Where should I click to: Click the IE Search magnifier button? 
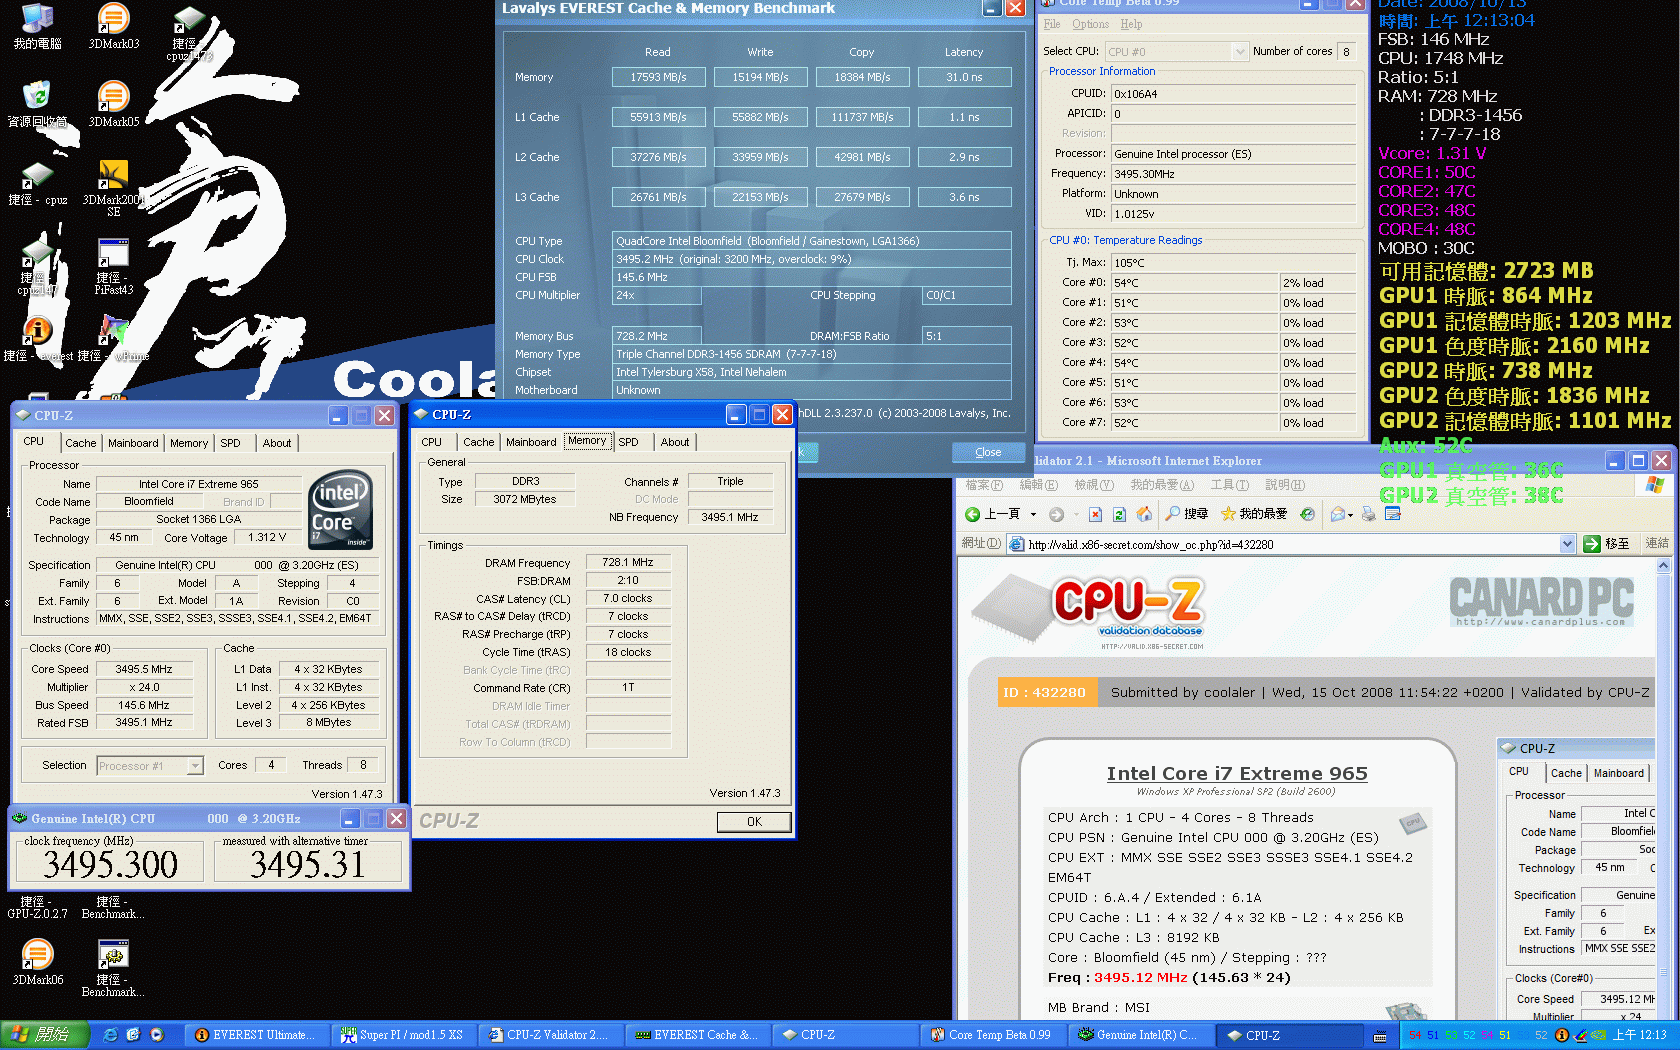(x=1187, y=514)
